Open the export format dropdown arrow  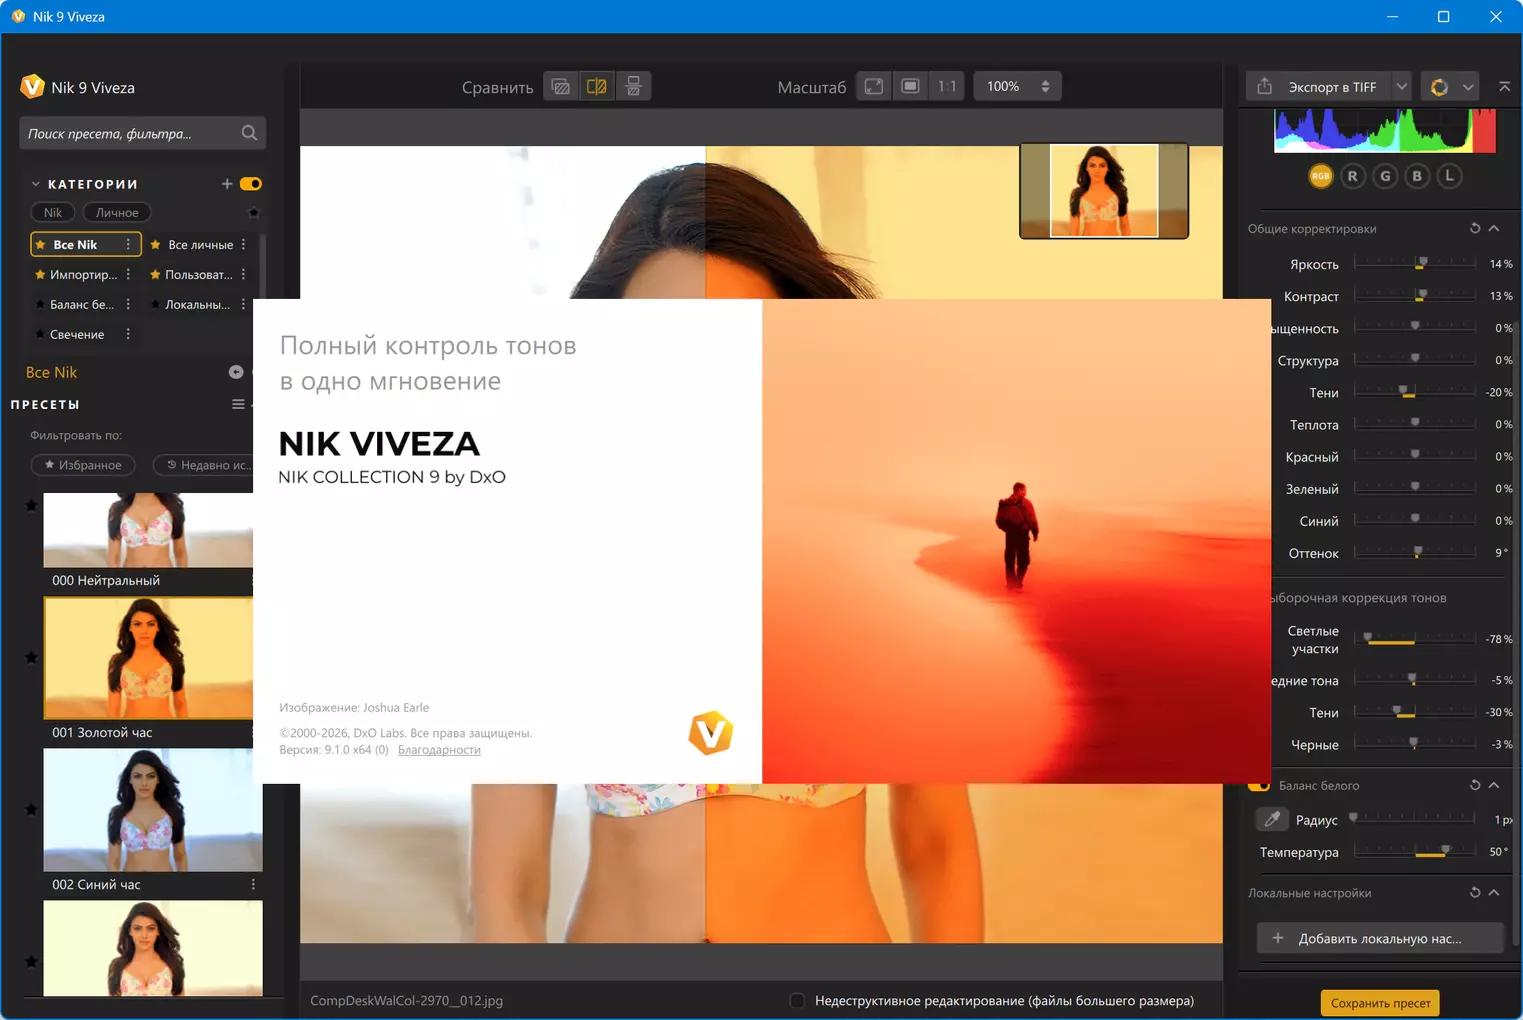pos(1402,87)
